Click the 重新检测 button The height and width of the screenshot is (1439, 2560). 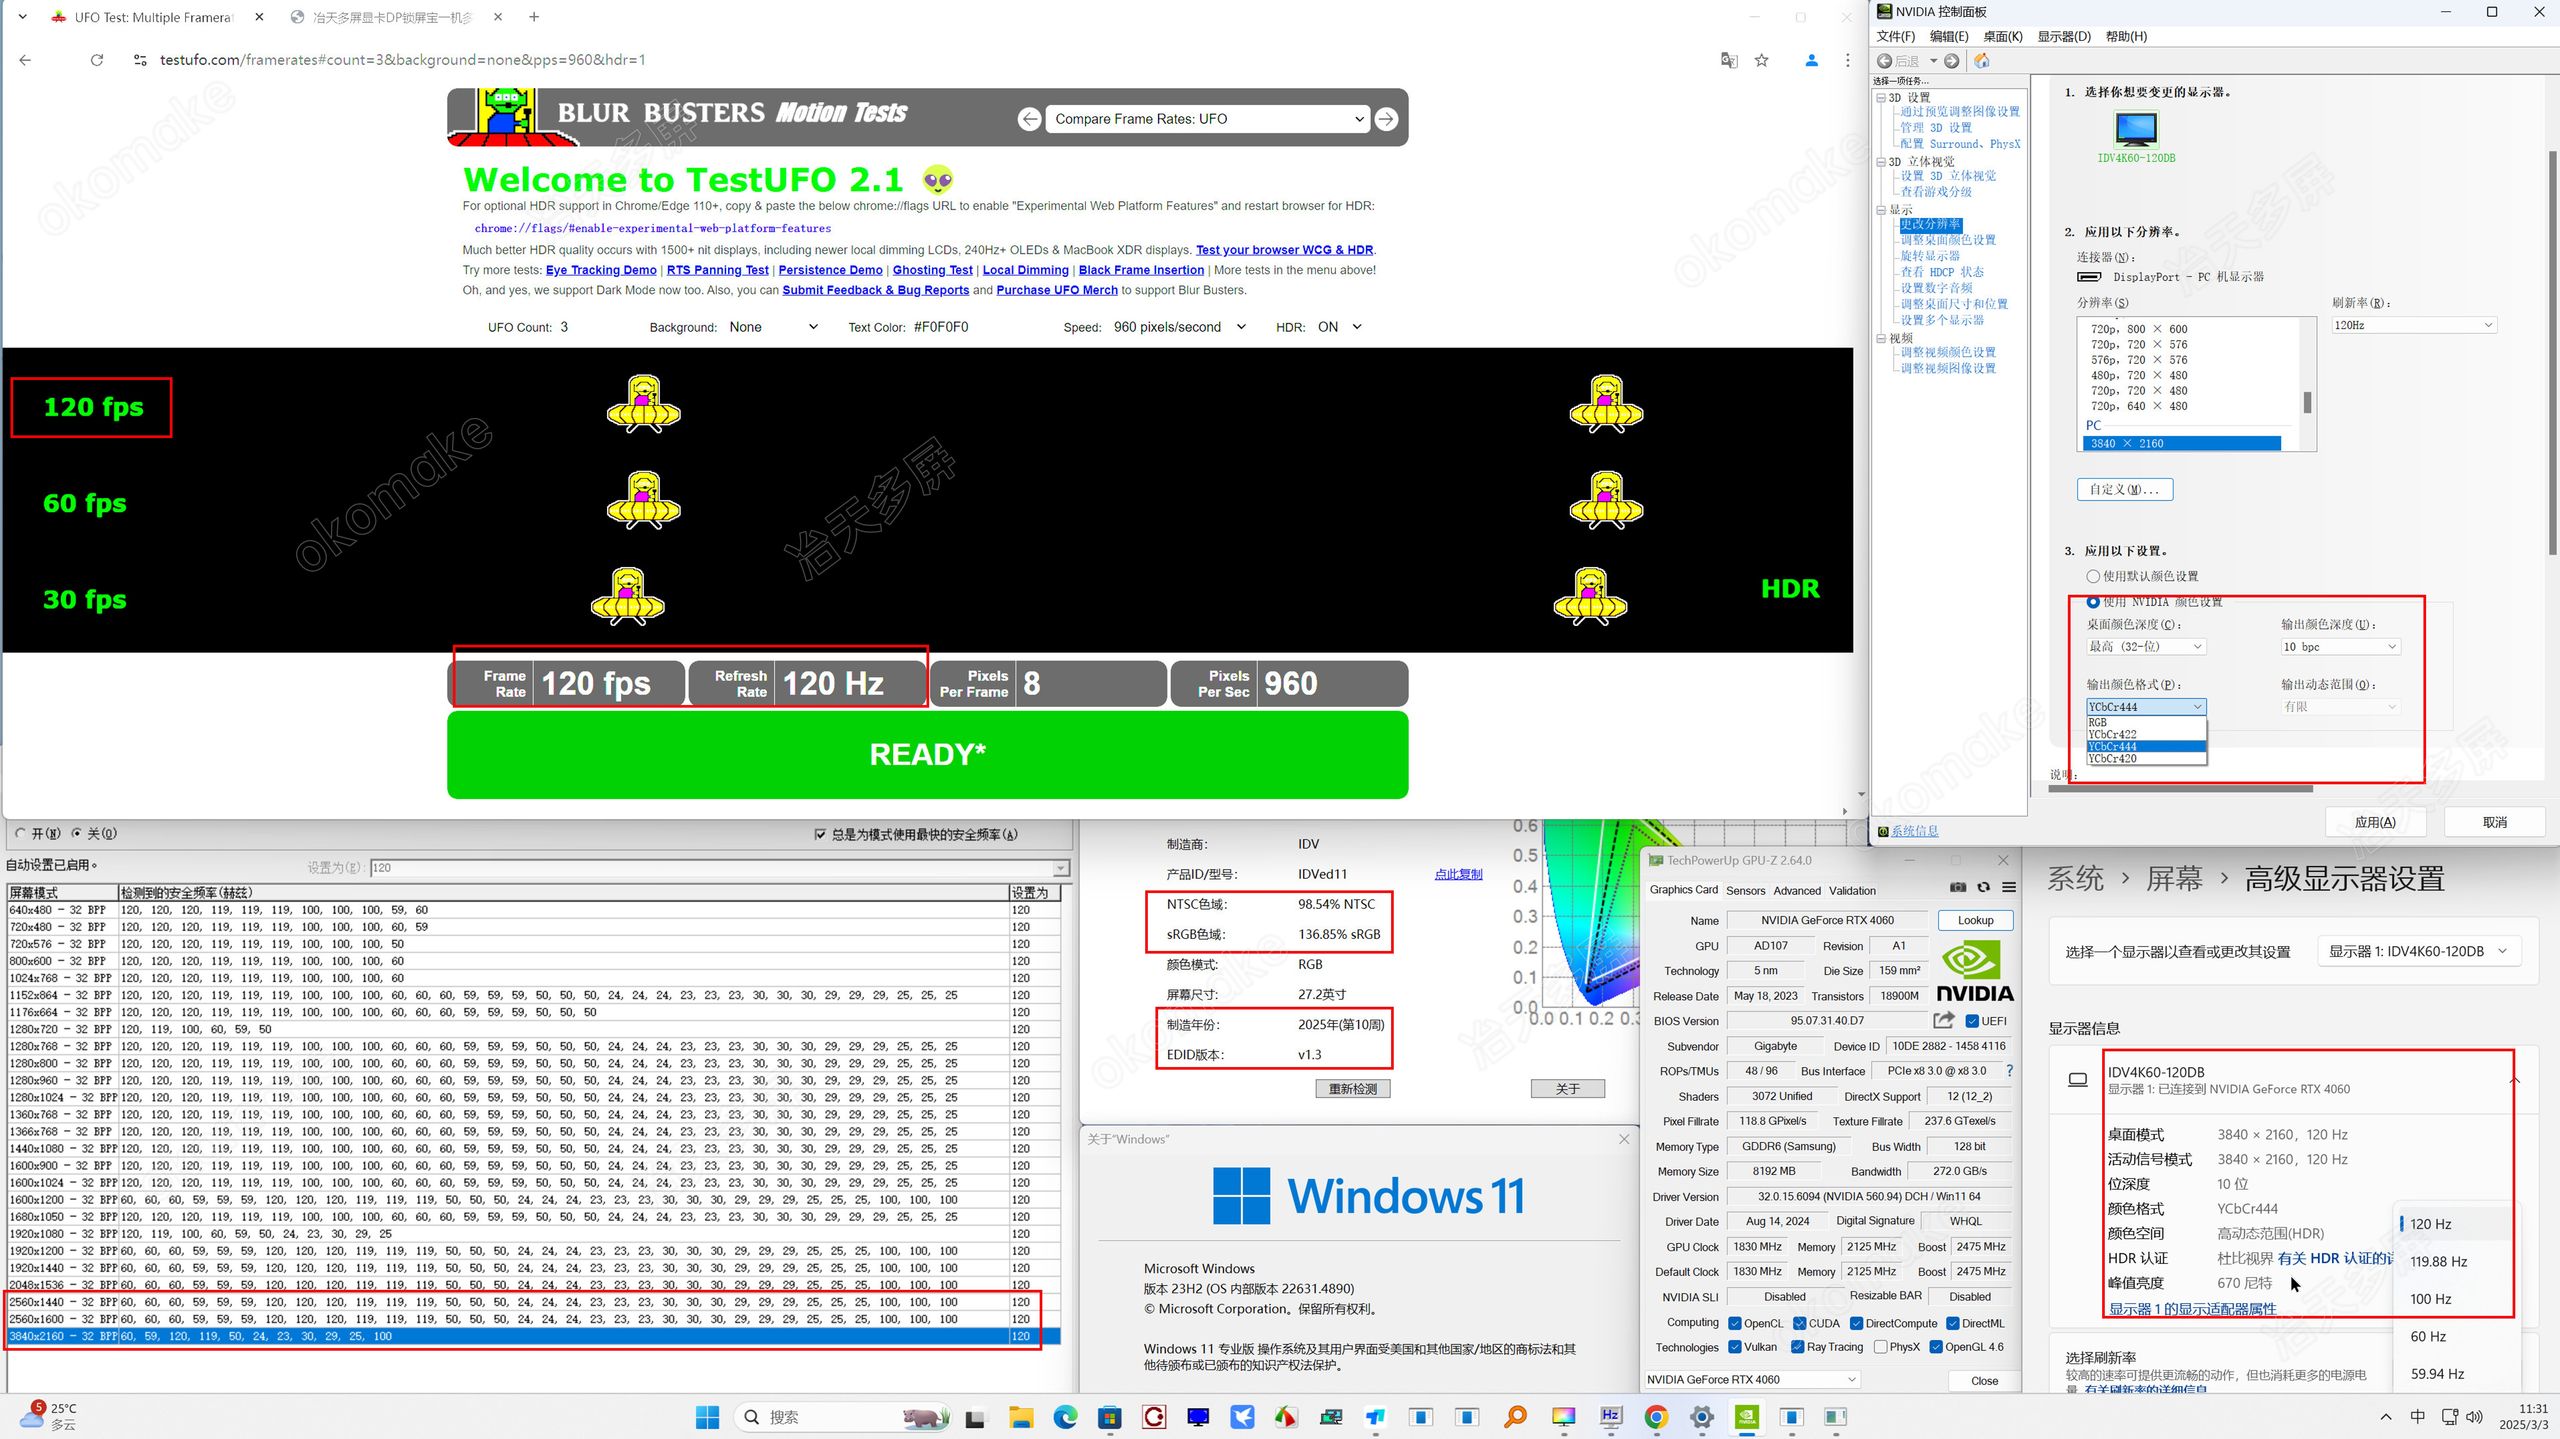[1352, 1089]
